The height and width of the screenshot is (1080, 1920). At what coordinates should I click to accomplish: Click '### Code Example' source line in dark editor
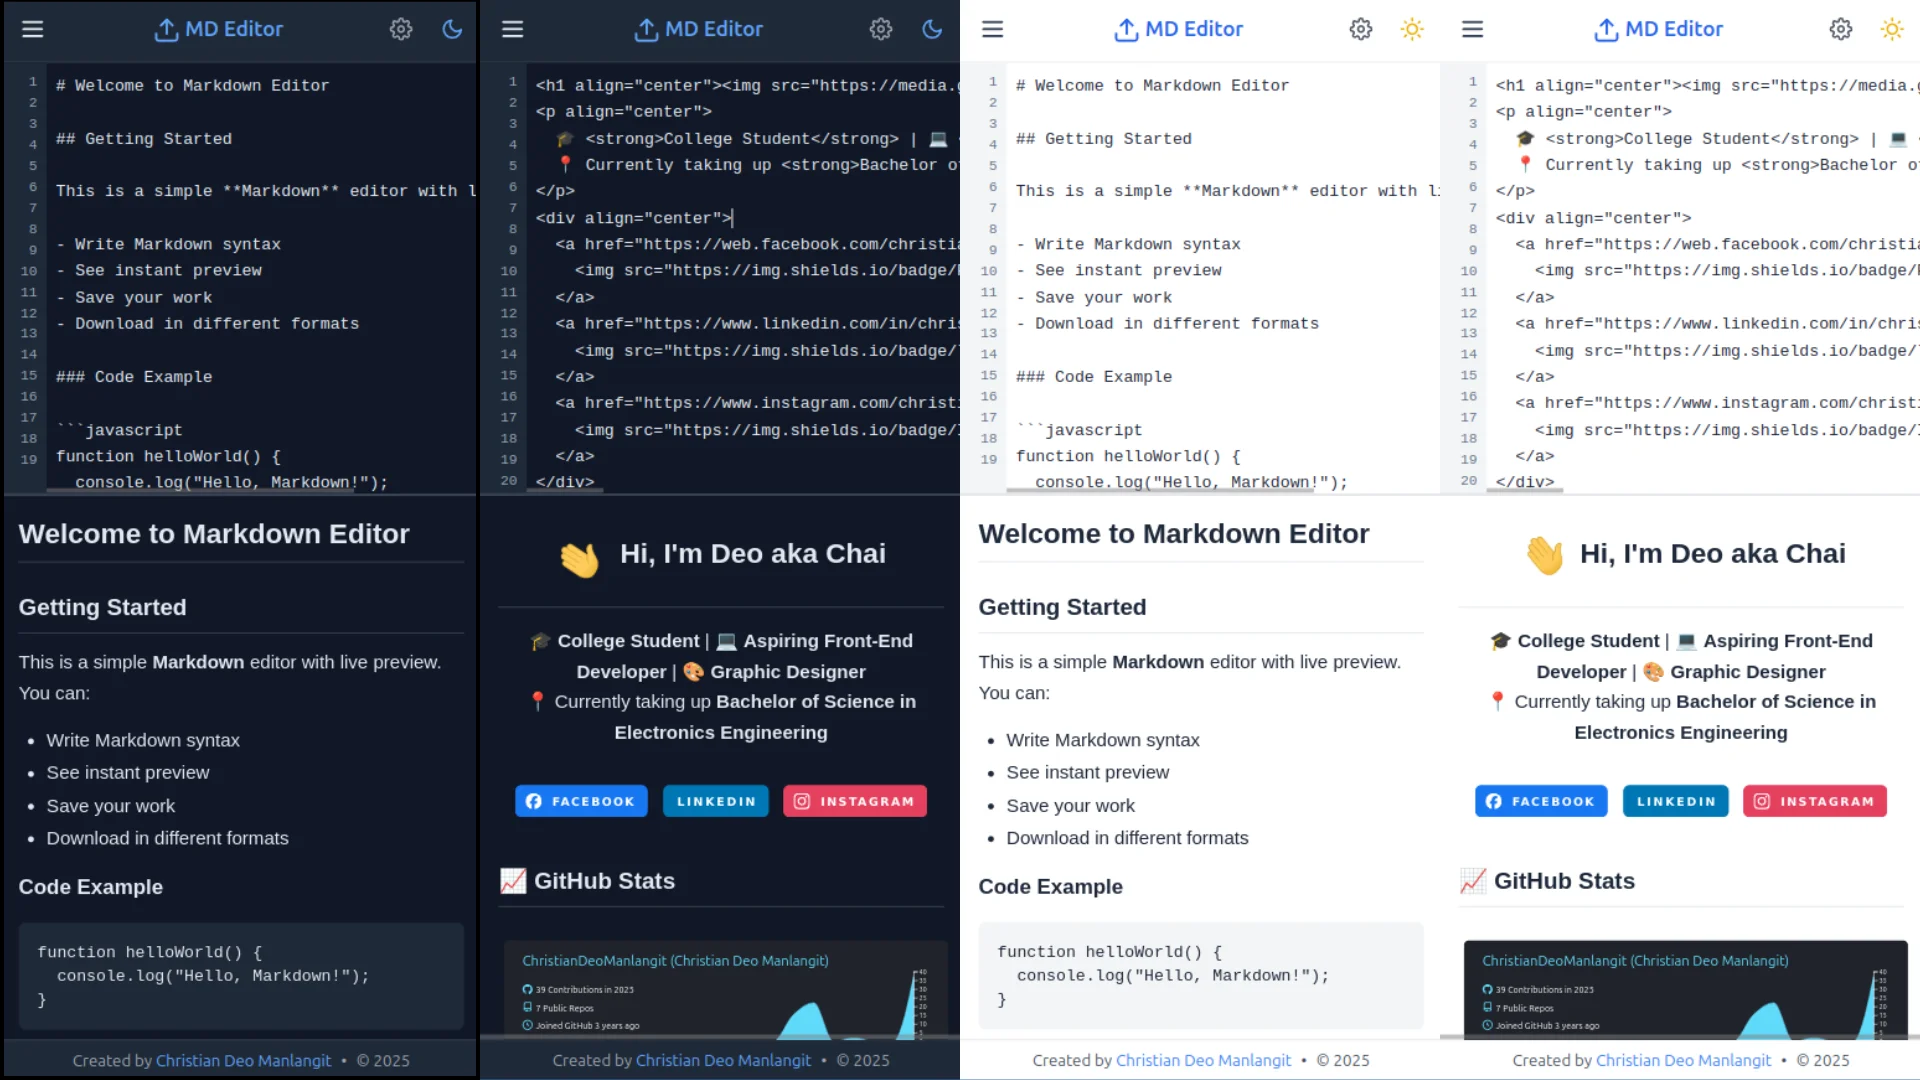tap(134, 377)
